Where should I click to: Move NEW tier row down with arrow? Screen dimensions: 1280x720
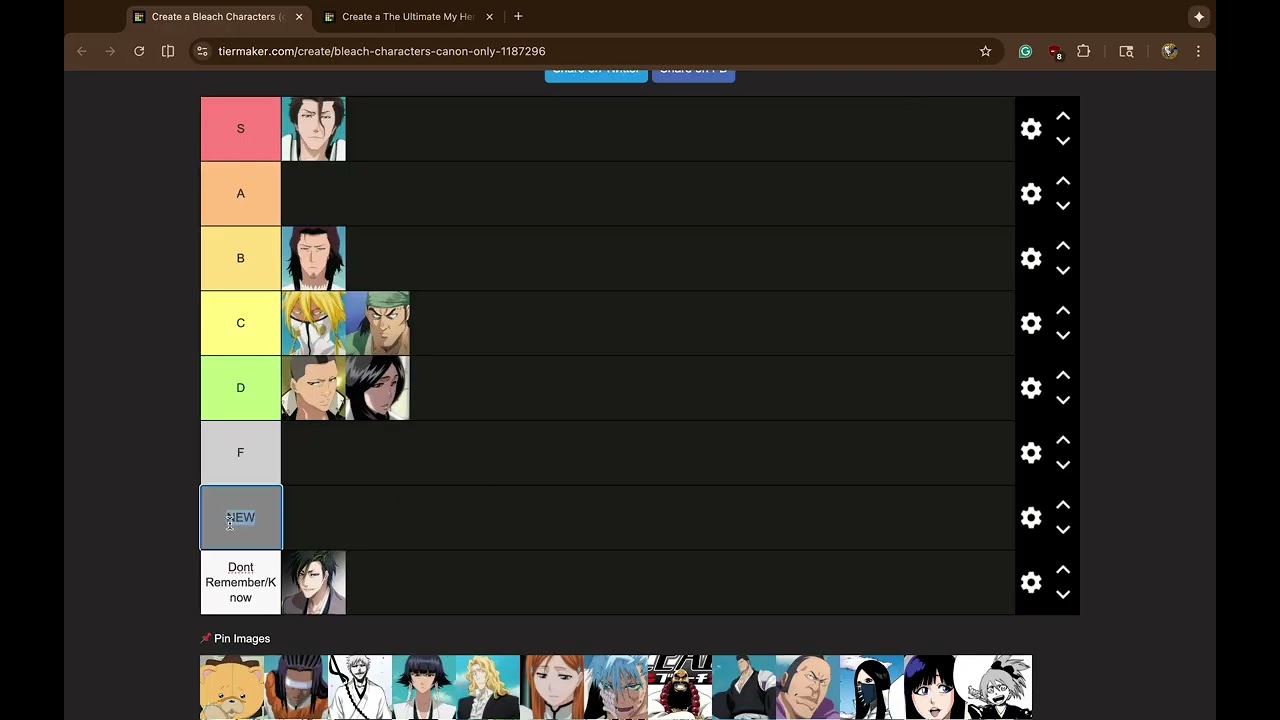coord(1063,529)
